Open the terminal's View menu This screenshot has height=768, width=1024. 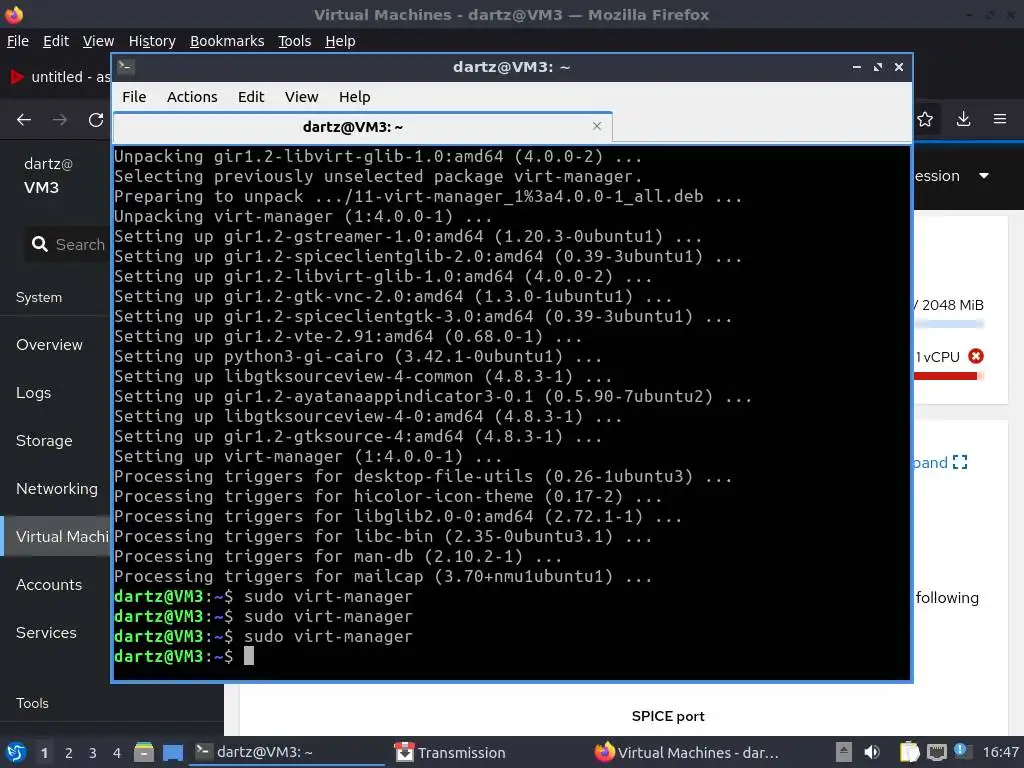301,97
